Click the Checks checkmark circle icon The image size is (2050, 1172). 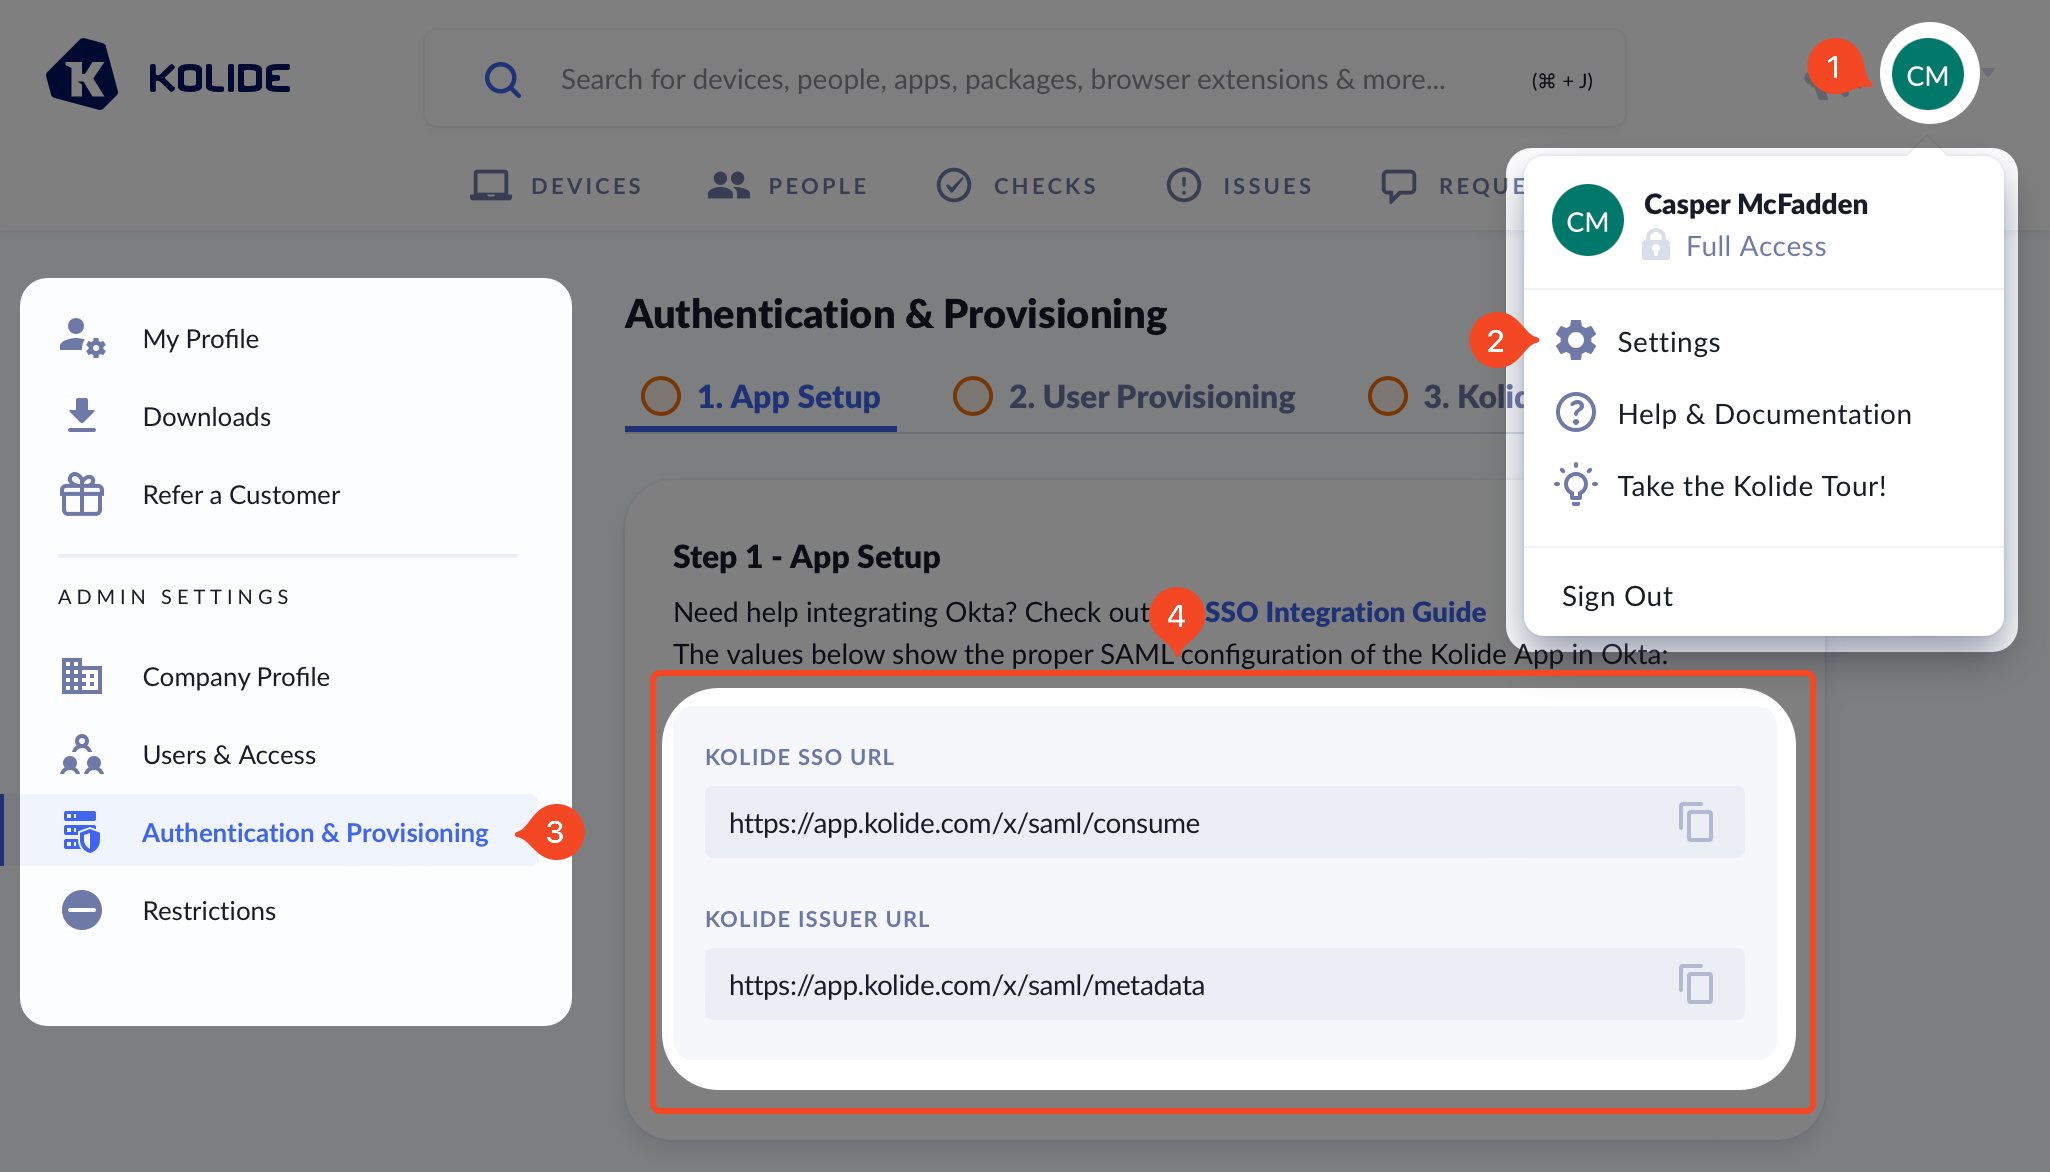(x=954, y=185)
